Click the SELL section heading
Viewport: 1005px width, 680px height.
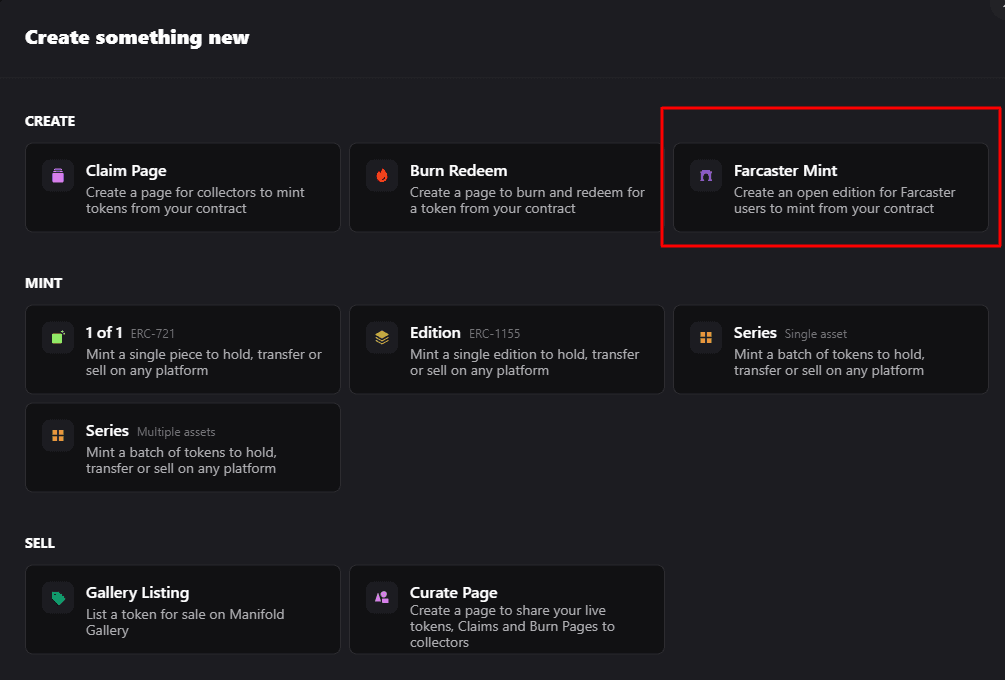click(40, 543)
